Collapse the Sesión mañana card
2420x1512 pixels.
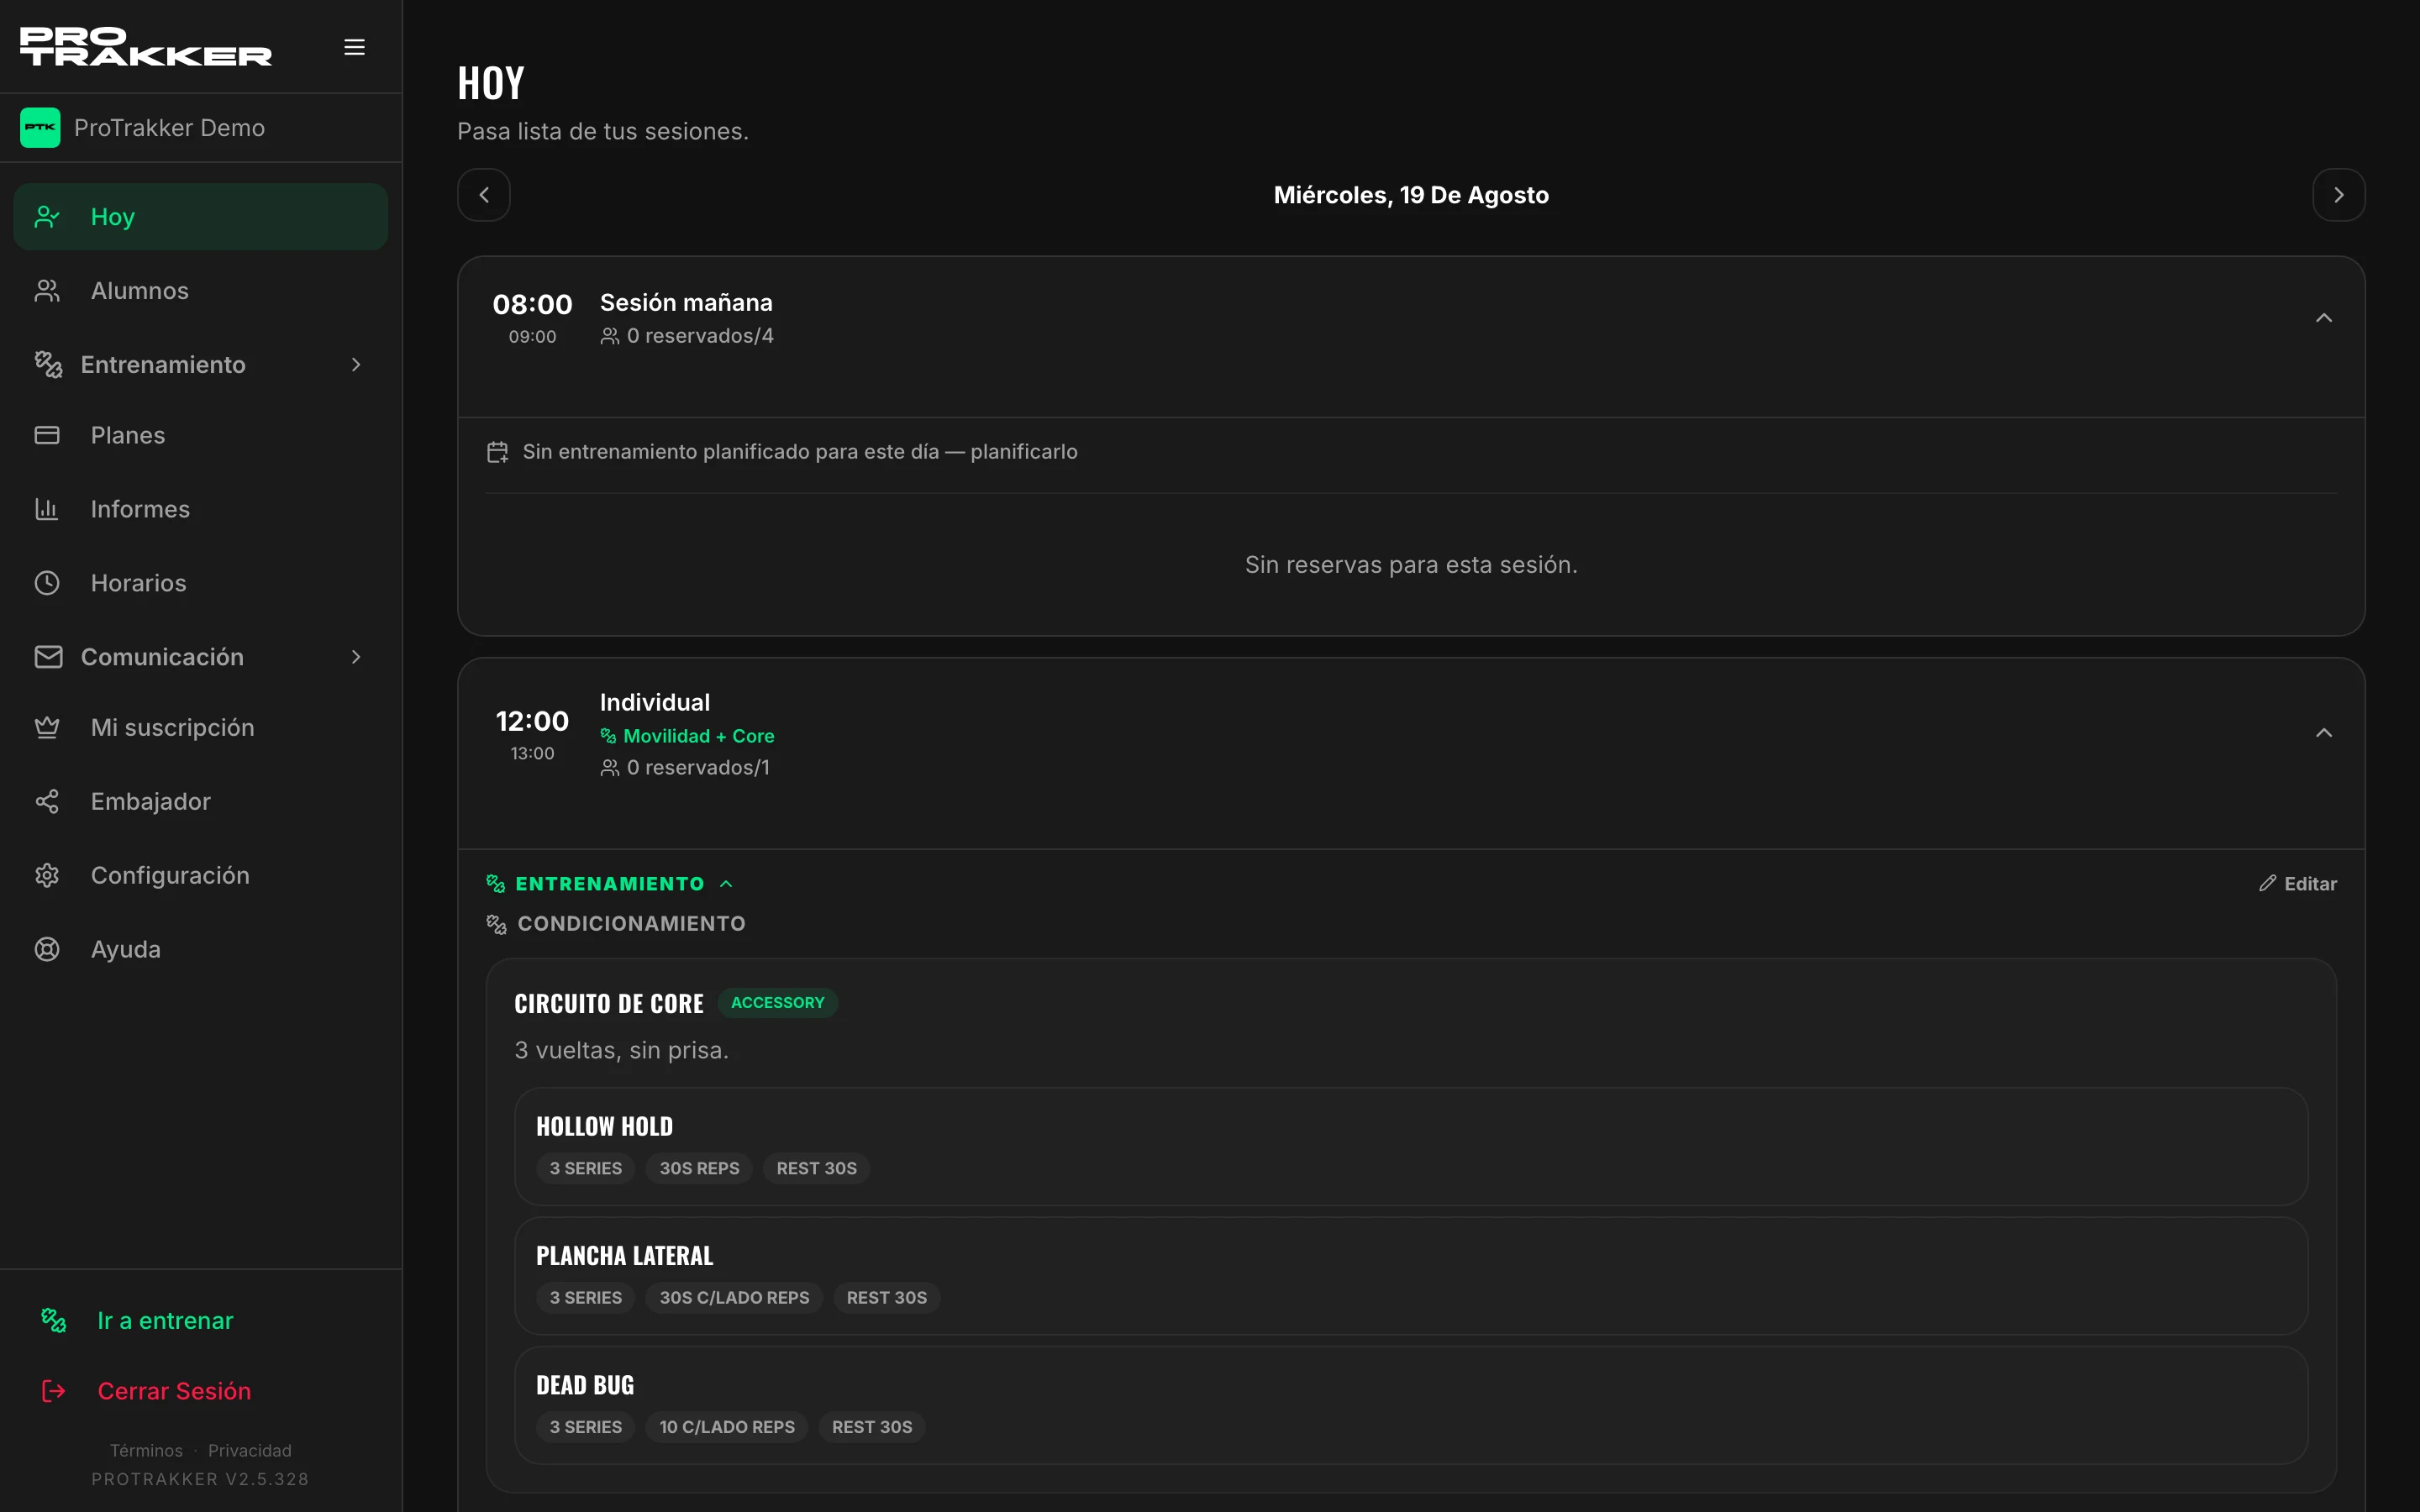click(2324, 318)
